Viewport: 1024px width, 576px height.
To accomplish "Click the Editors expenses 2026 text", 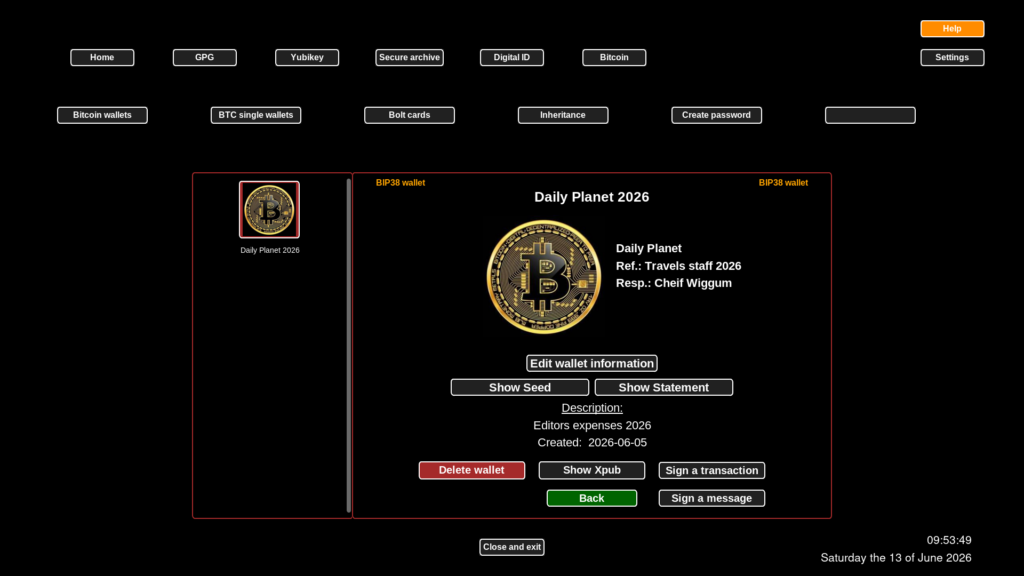I will tap(592, 425).
